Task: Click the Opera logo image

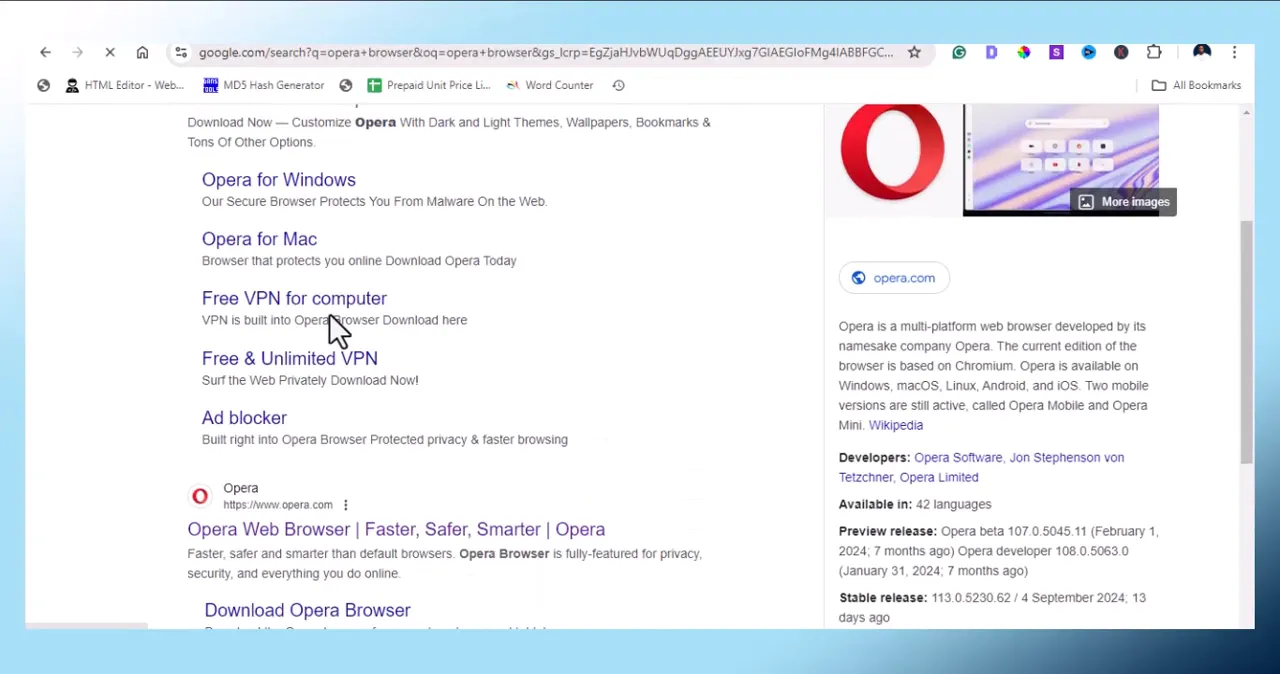Action: pos(892,153)
